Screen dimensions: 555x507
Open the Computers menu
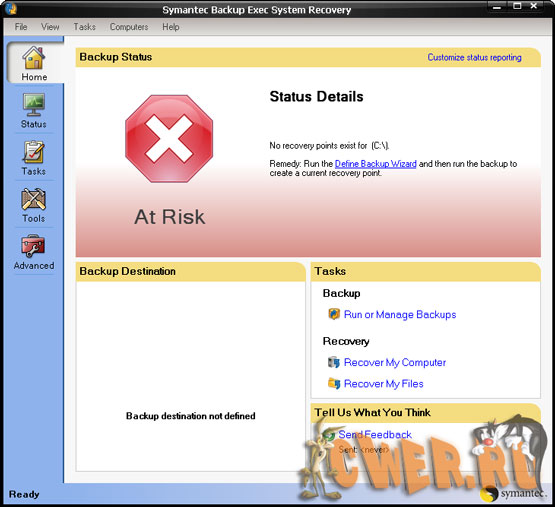coord(129,27)
